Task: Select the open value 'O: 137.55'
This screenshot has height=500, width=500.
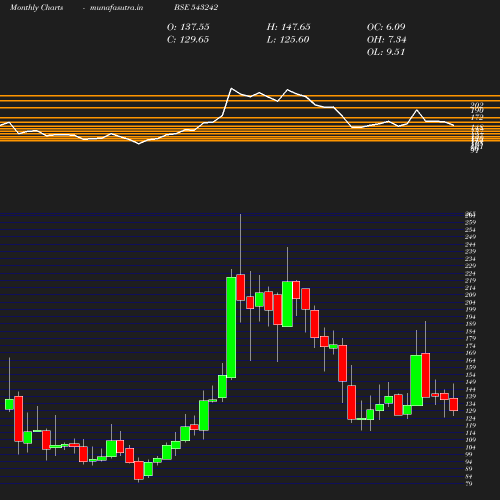Action: point(188,27)
